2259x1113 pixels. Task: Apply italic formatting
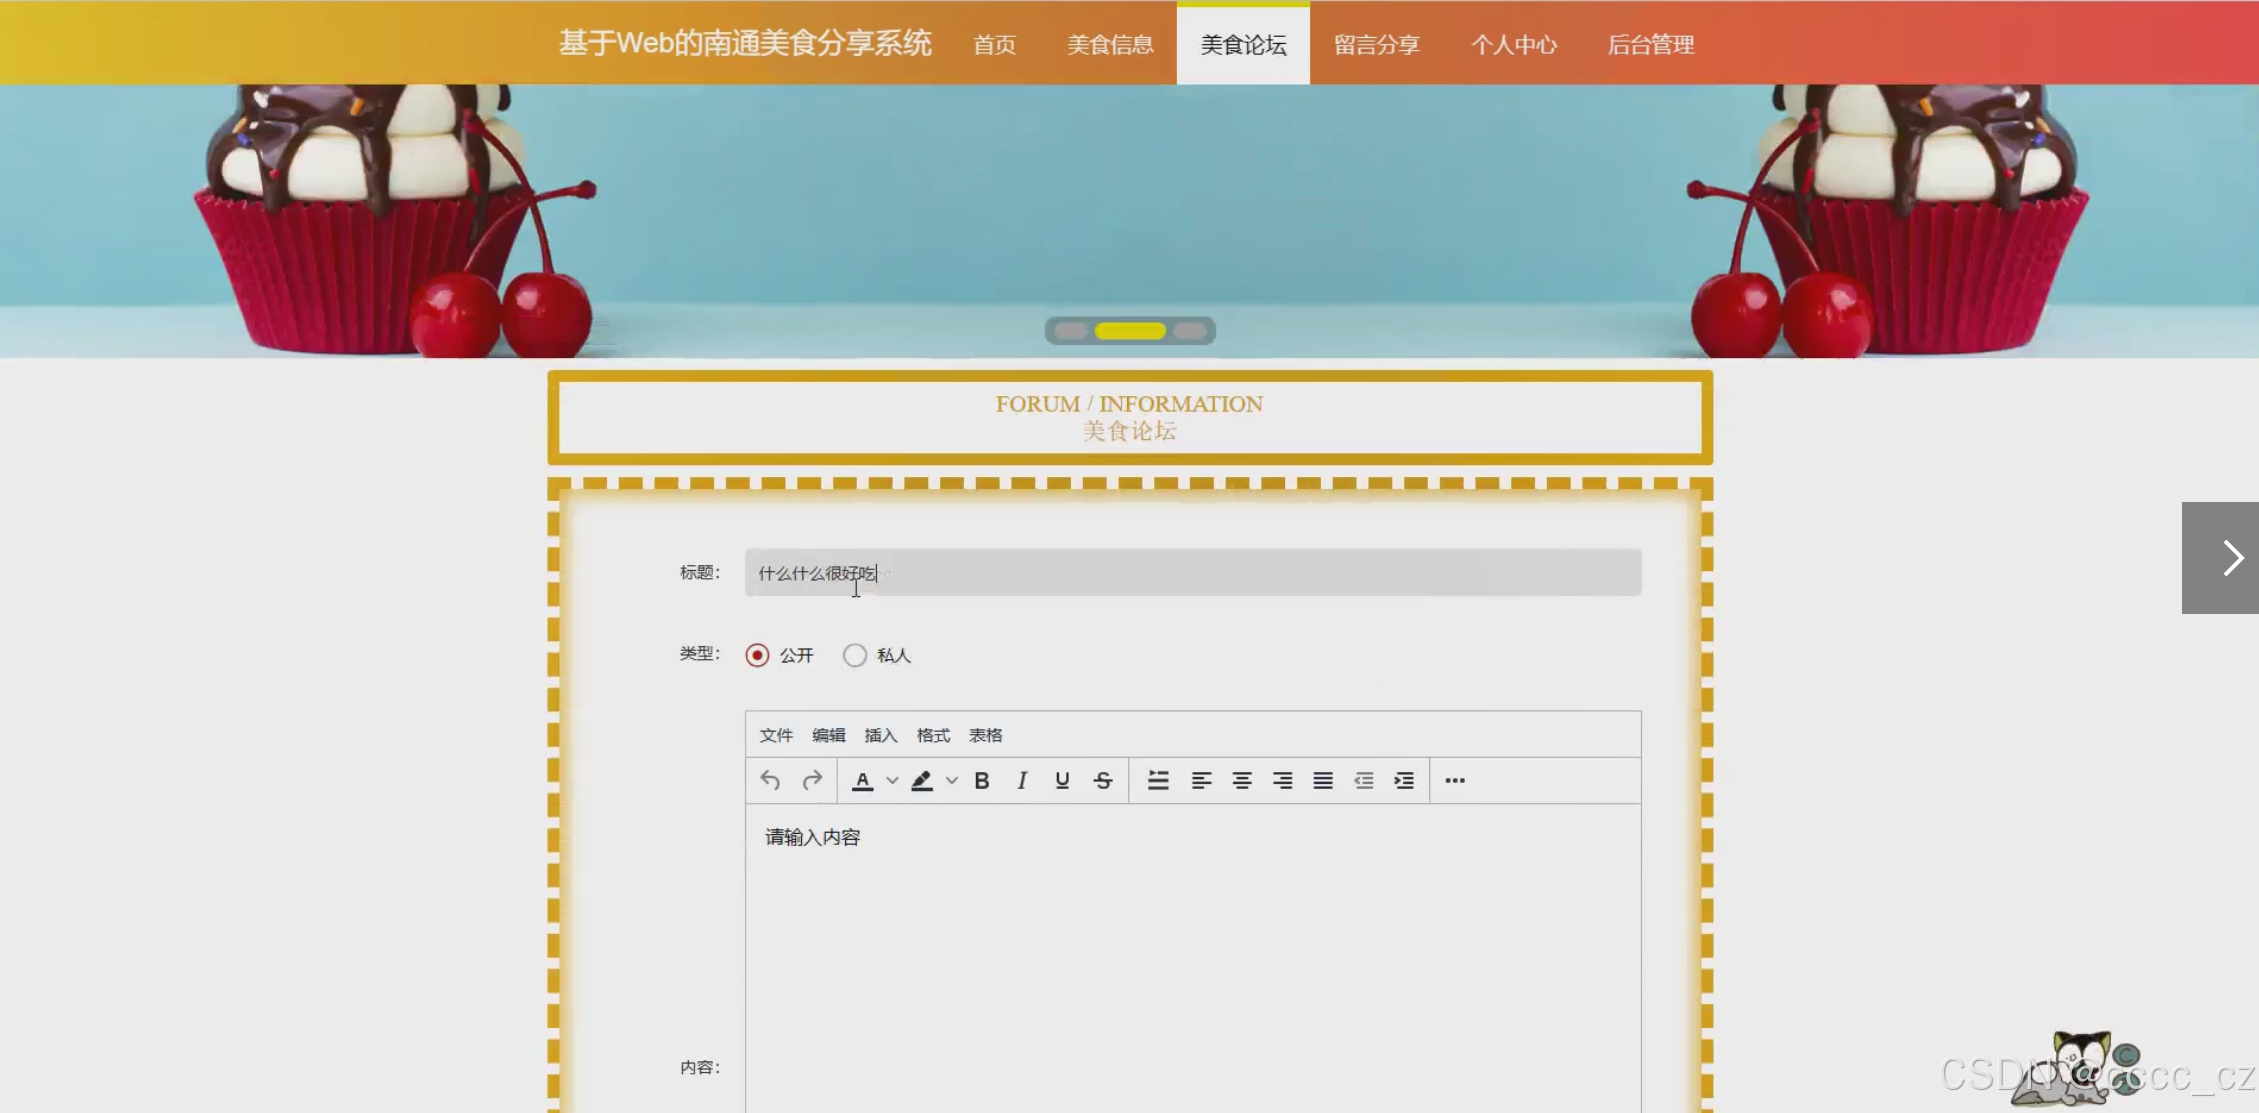(1021, 780)
